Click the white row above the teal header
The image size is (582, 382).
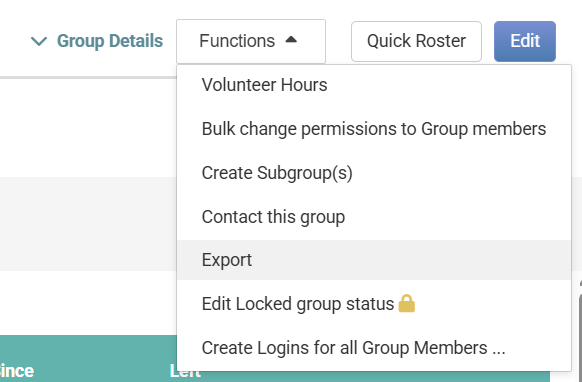coord(88,303)
